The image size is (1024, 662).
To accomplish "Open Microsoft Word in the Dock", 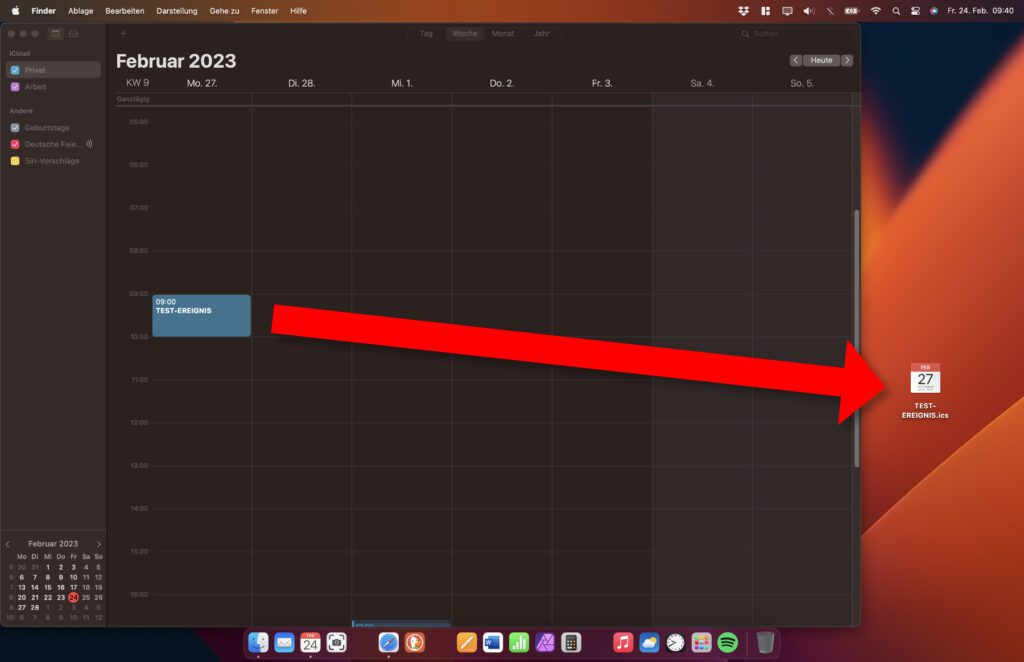I will tap(492, 642).
